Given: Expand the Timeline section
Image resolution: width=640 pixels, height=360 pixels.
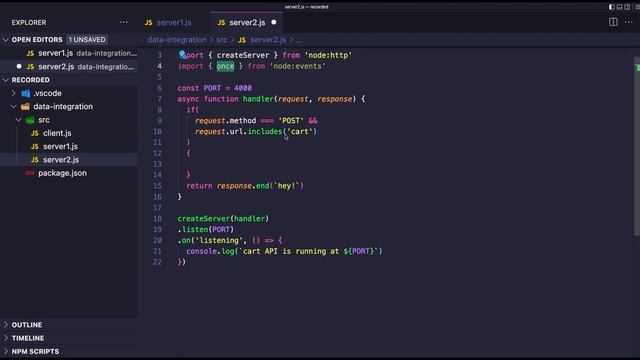Looking at the screenshot, I should pyautogui.click(x=6, y=338).
